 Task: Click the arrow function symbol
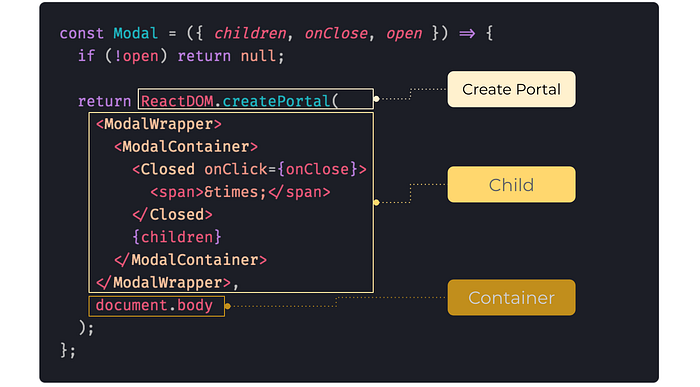click(x=467, y=33)
